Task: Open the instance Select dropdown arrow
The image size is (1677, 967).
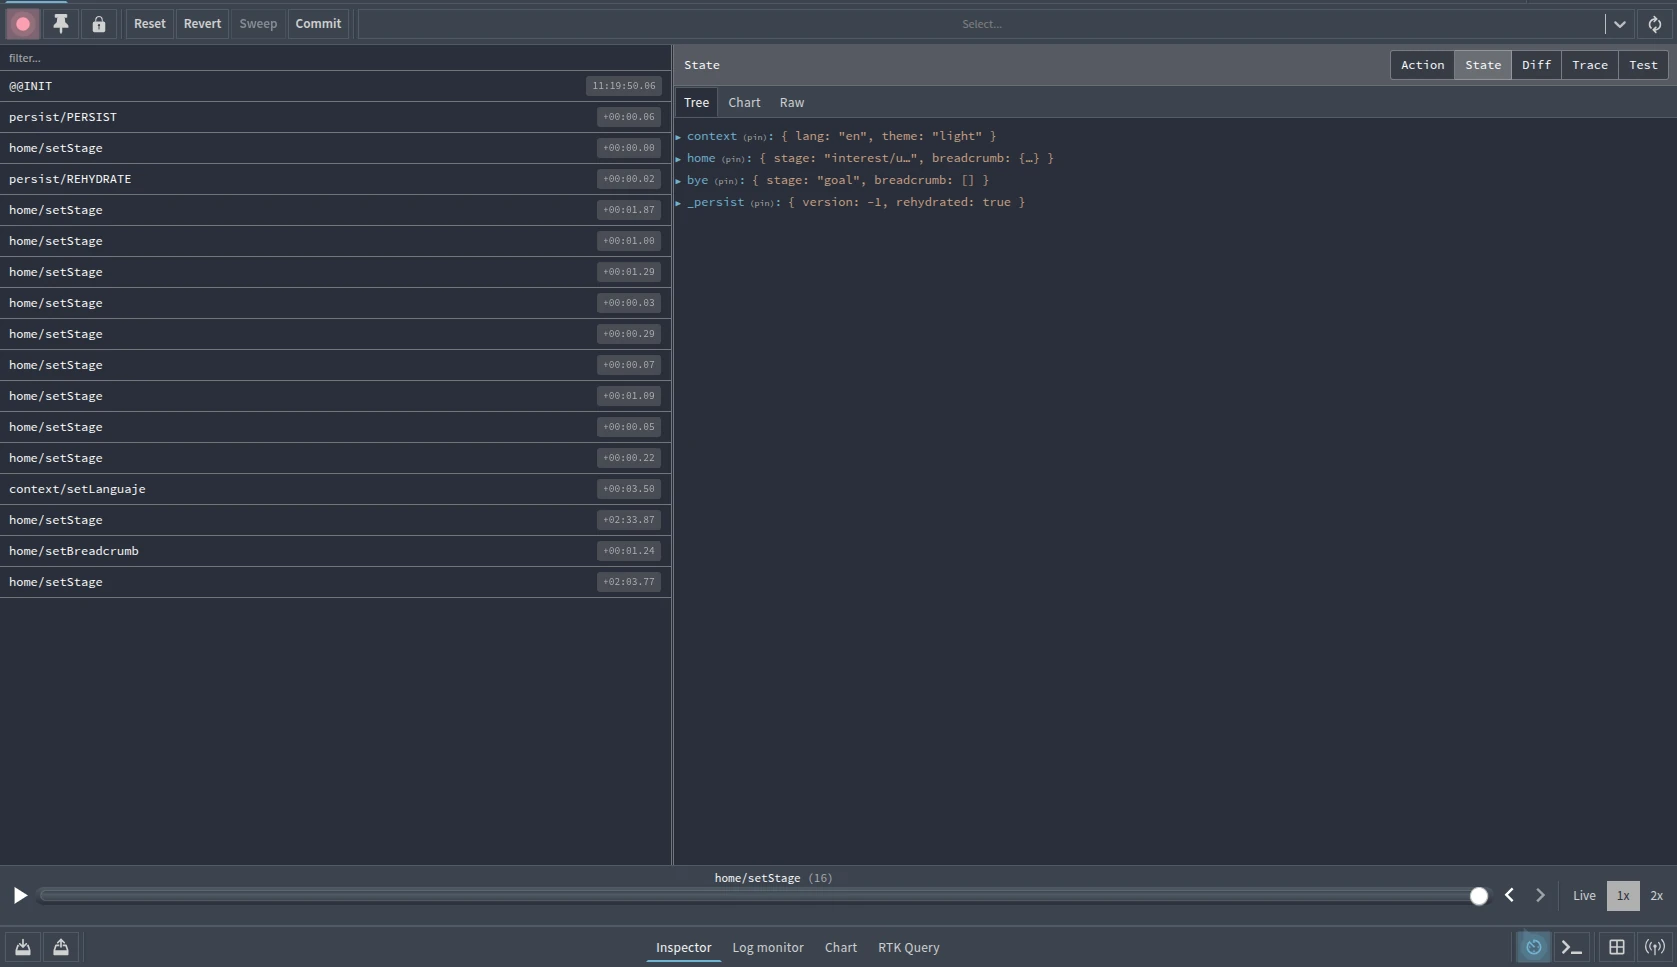Action: point(1619,24)
